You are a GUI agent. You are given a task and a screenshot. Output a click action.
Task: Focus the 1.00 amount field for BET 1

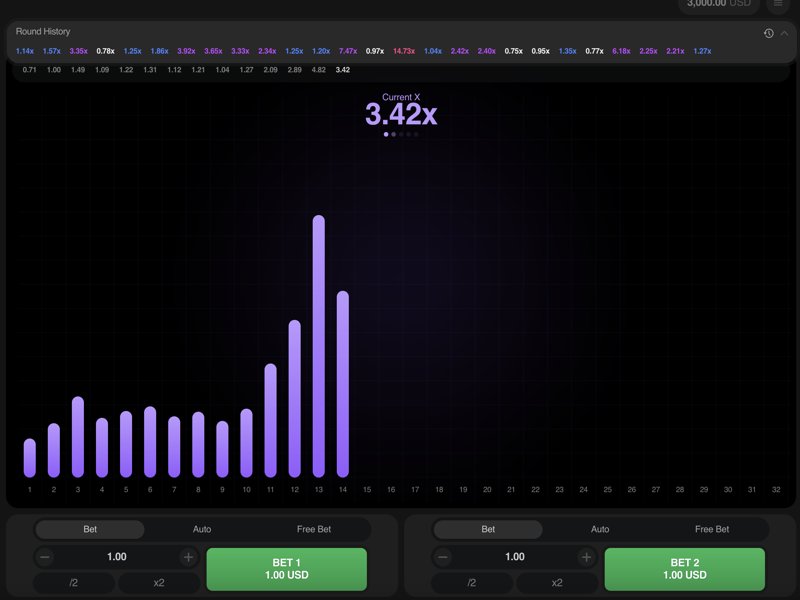click(117, 557)
